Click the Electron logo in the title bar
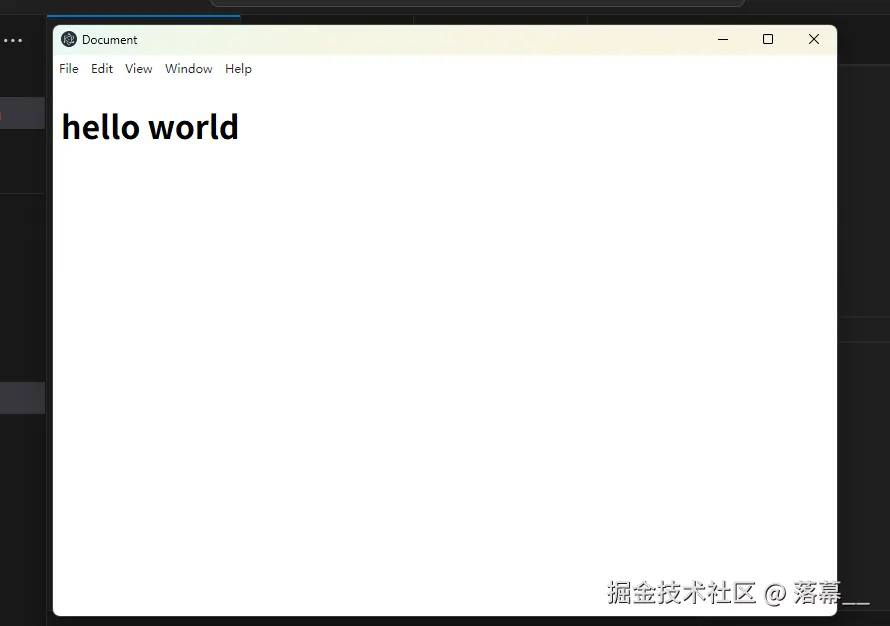Viewport: 890px width, 626px height. coord(68,39)
